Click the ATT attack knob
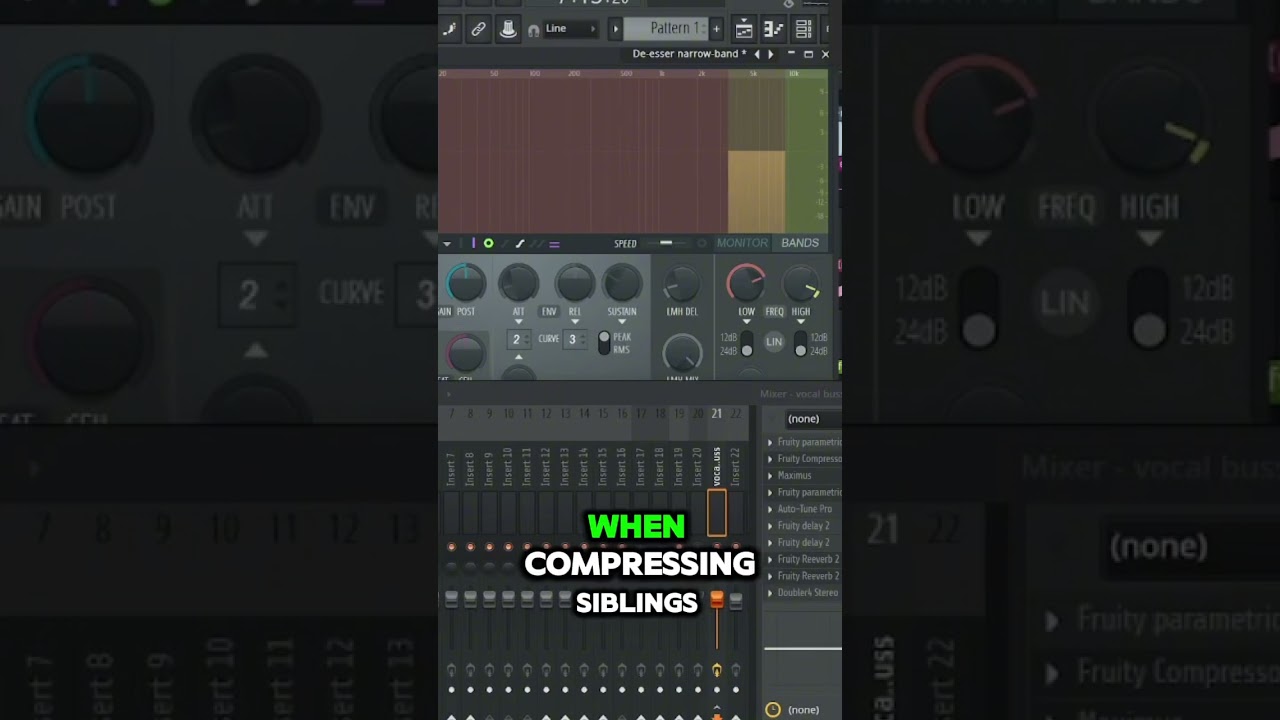The height and width of the screenshot is (720, 1280). pos(518,284)
